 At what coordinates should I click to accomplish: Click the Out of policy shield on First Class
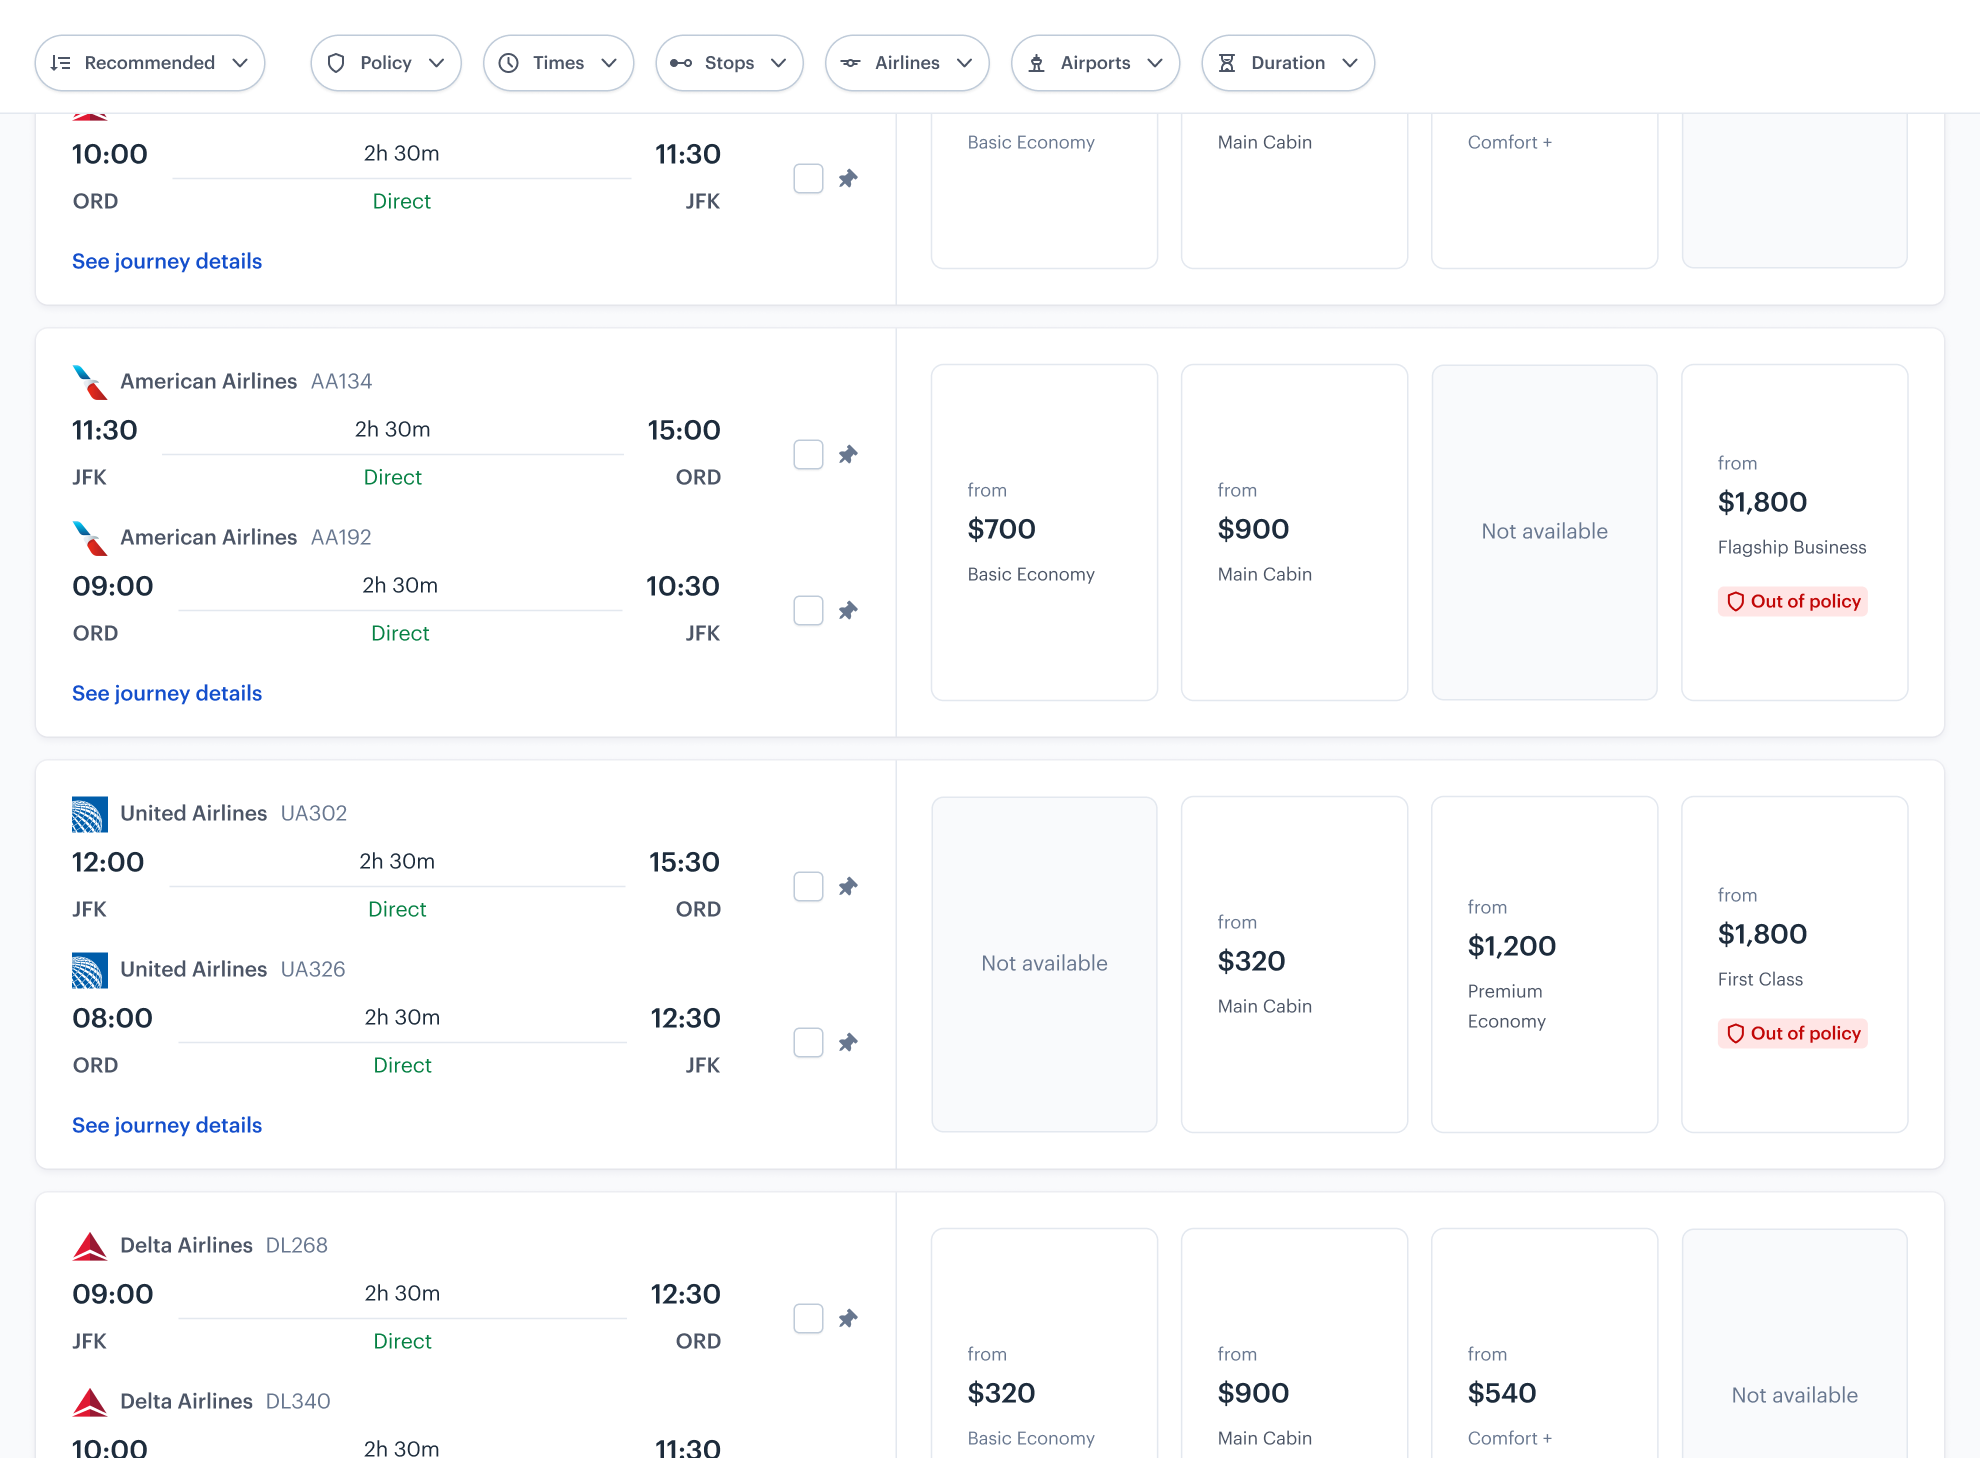point(1736,1033)
